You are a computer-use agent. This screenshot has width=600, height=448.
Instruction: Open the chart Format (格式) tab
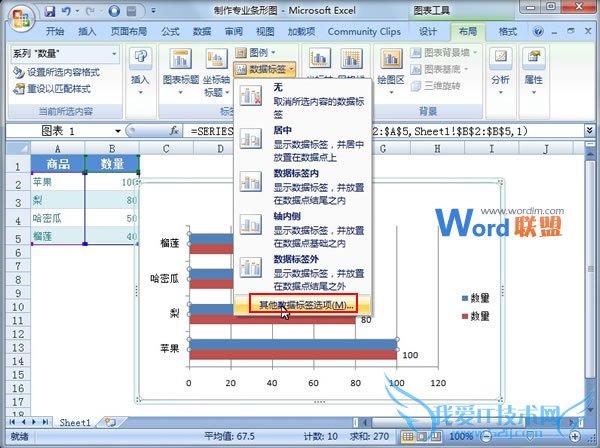pyautogui.click(x=508, y=31)
